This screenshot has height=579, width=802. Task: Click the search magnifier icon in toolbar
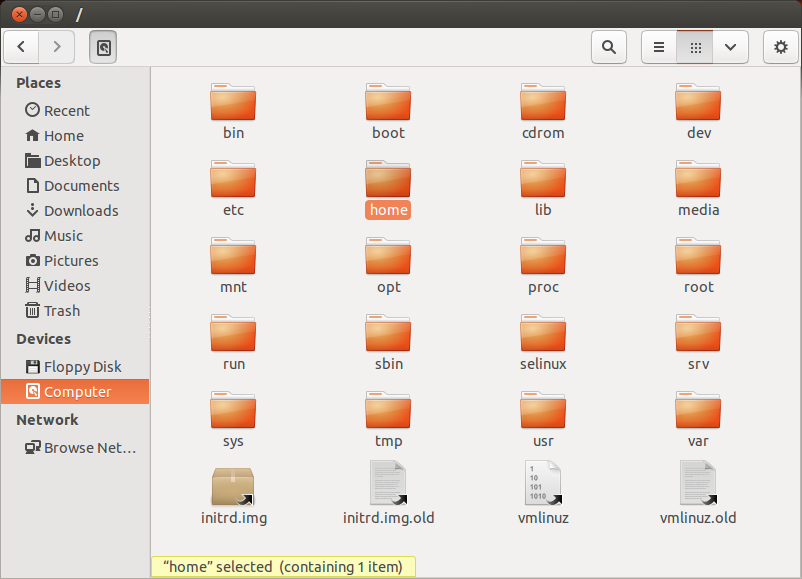click(x=608, y=47)
